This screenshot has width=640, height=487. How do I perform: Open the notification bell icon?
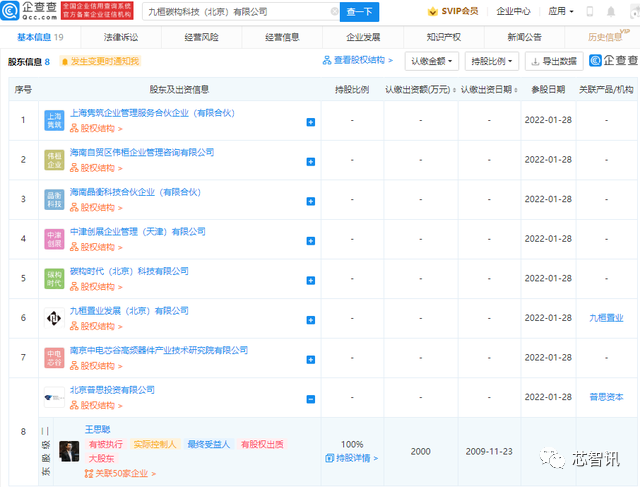611,11
